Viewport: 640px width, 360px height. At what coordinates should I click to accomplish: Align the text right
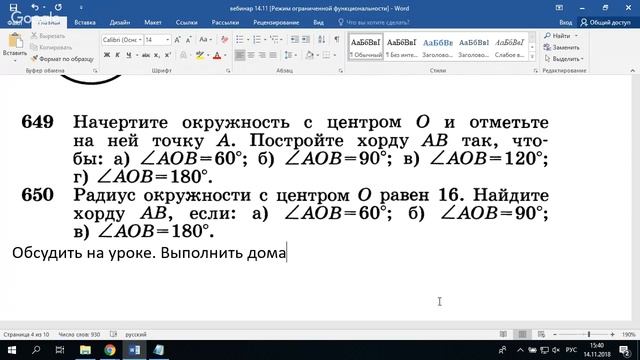pyautogui.click(x=262, y=55)
